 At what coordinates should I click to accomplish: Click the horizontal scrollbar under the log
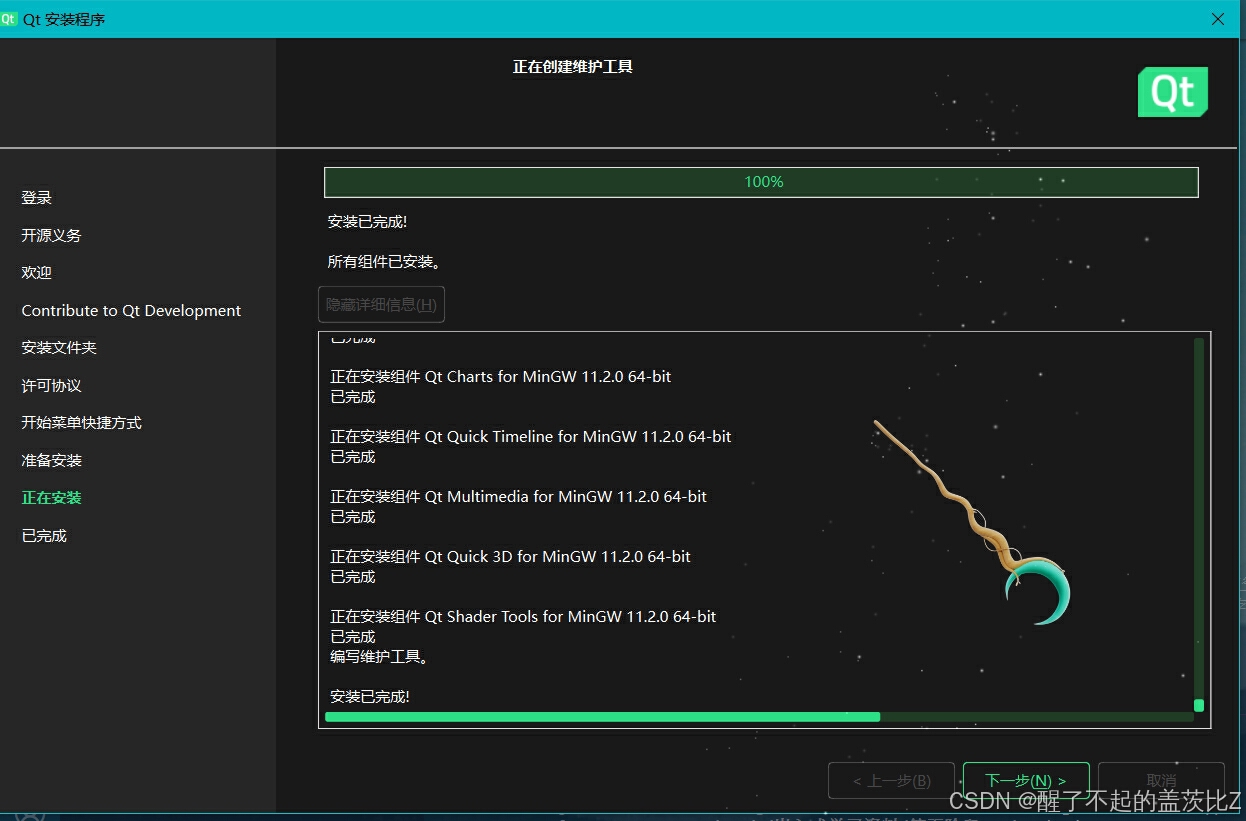coord(759,717)
